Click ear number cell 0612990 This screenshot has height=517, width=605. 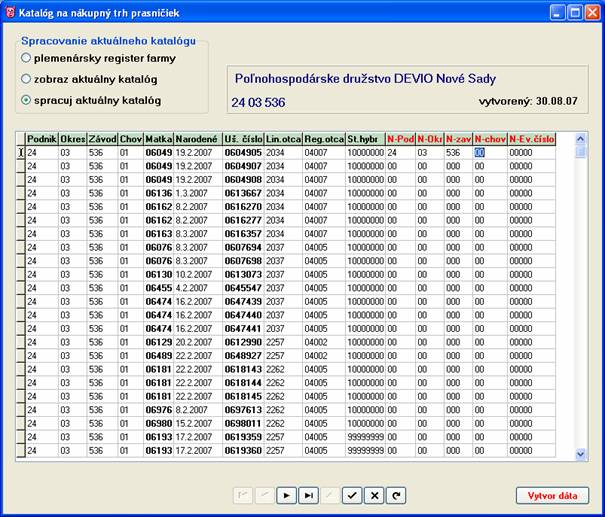tap(243, 342)
